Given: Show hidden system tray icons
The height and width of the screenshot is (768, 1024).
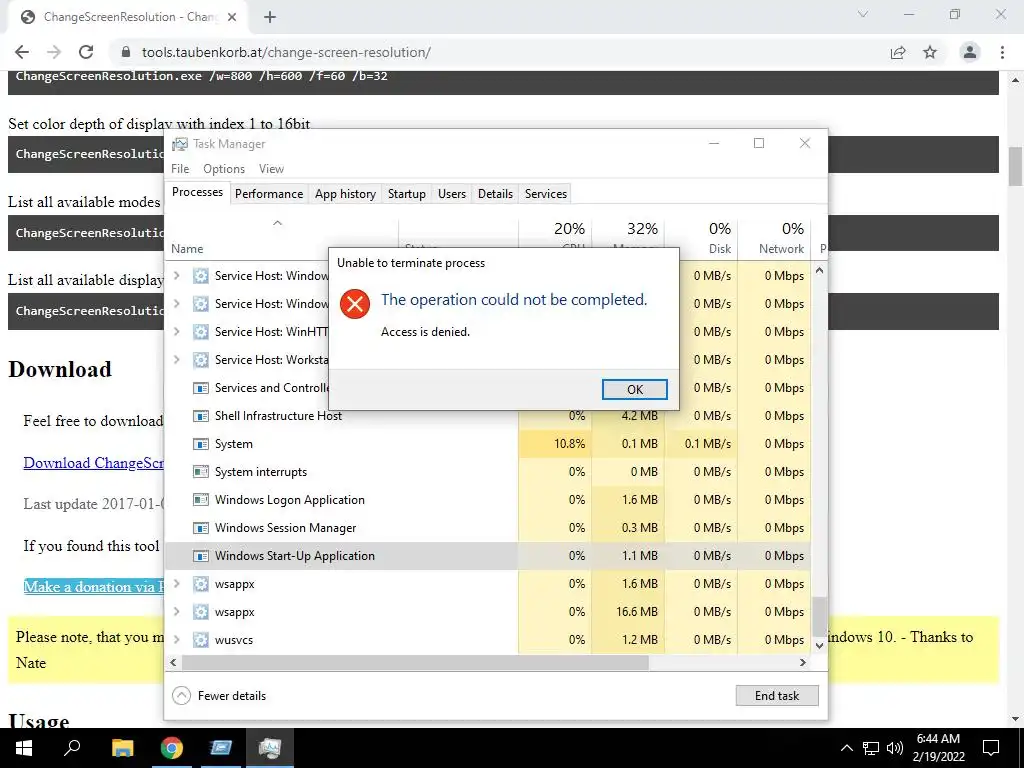Looking at the screenshot, I should pyautogui.click(x=846, y=748).
